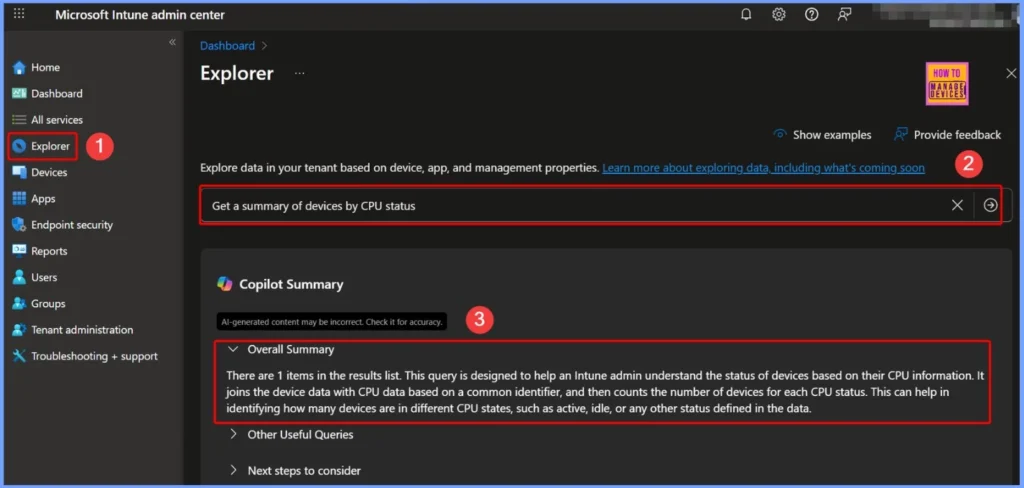
Task: Click the Groups people icon
Action: pos(19,303)
